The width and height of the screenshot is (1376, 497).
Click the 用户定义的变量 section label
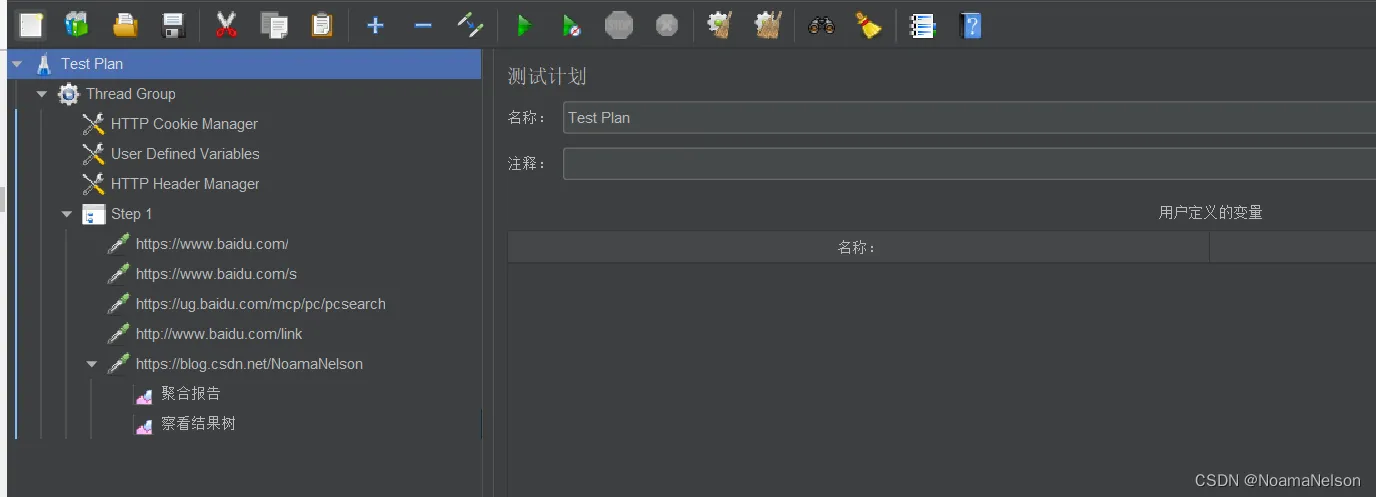(1210, 213)
